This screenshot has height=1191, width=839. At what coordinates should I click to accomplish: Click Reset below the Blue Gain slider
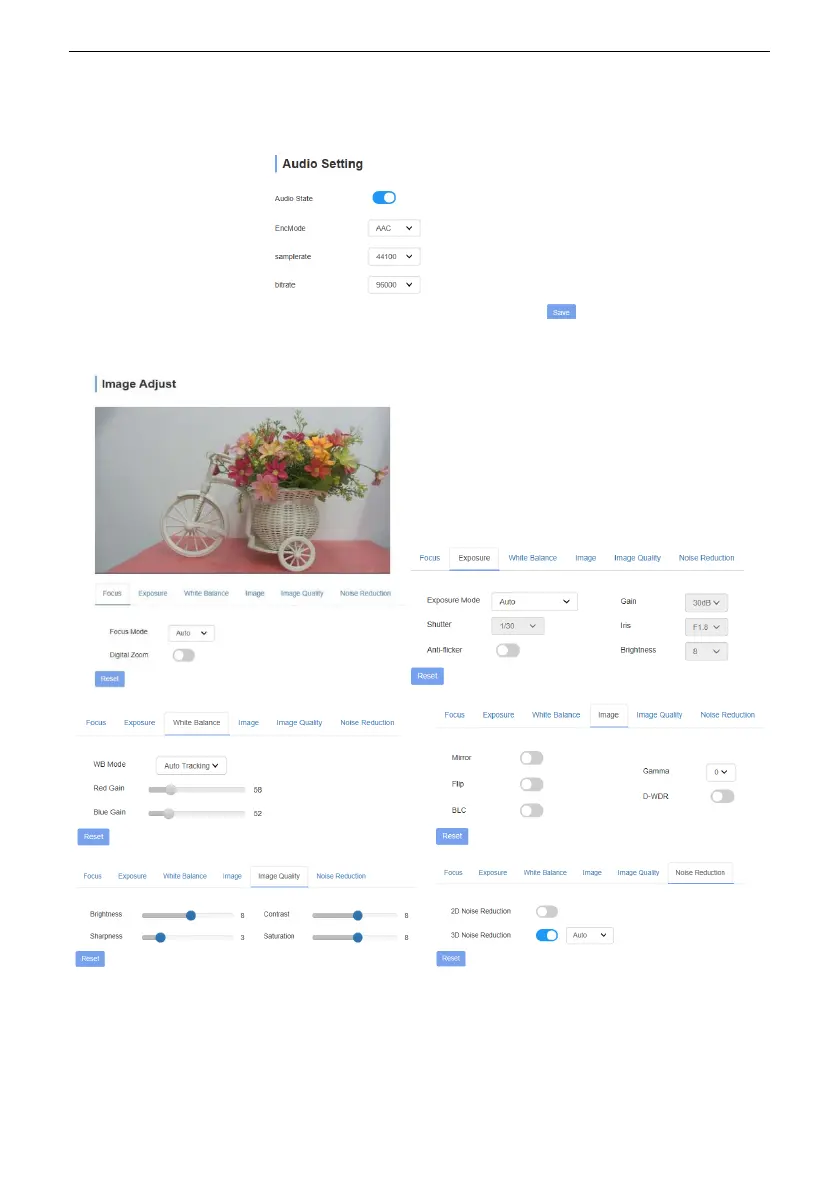point(93,836)
